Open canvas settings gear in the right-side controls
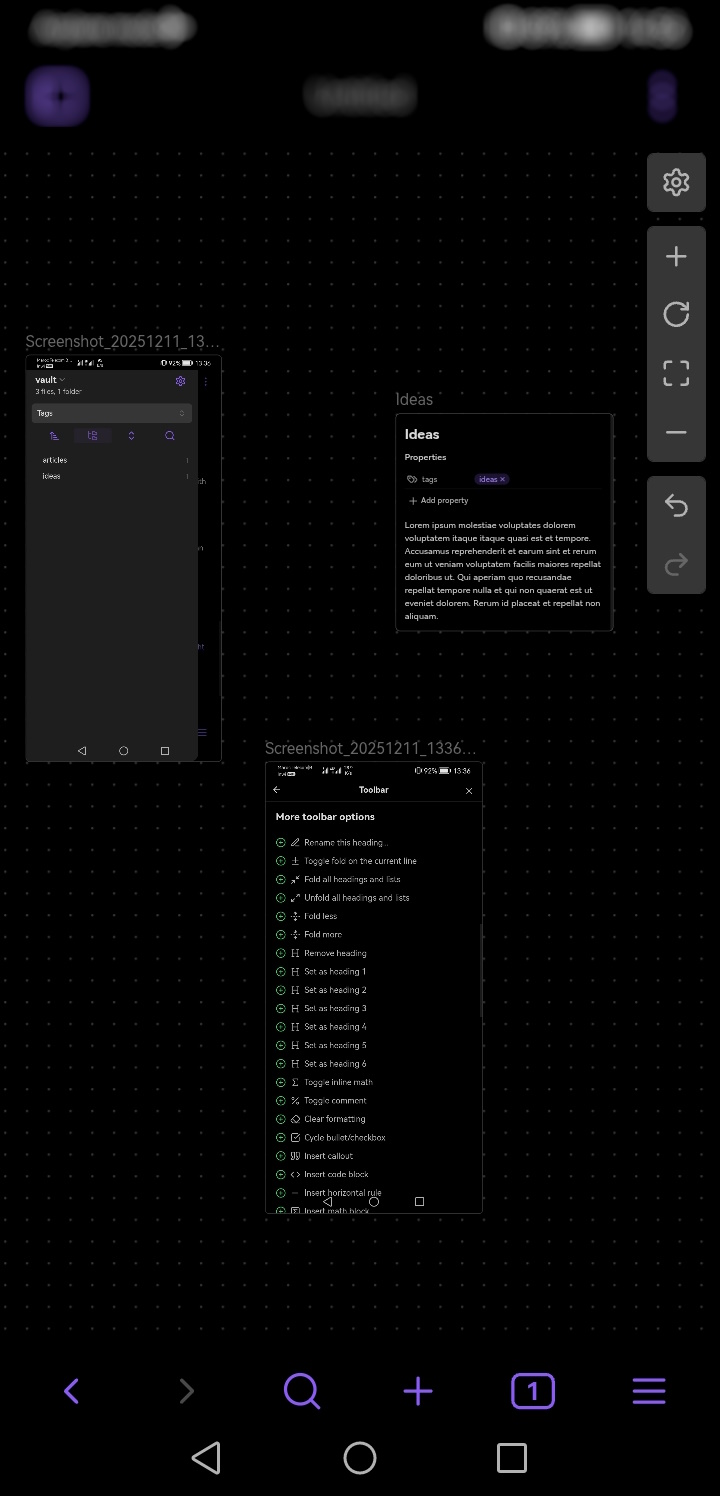The height and width of the screenshot is (1496, 720). (x=676, y=182)
